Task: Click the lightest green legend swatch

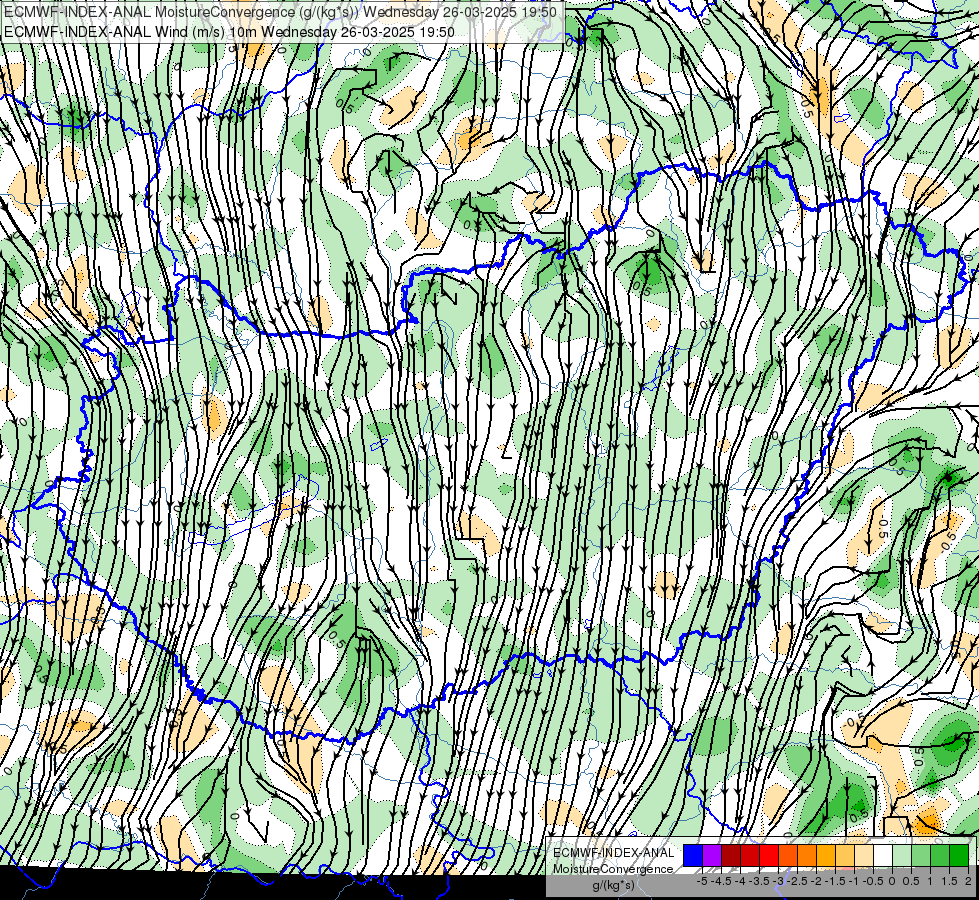Action: (x=902, y=856)
